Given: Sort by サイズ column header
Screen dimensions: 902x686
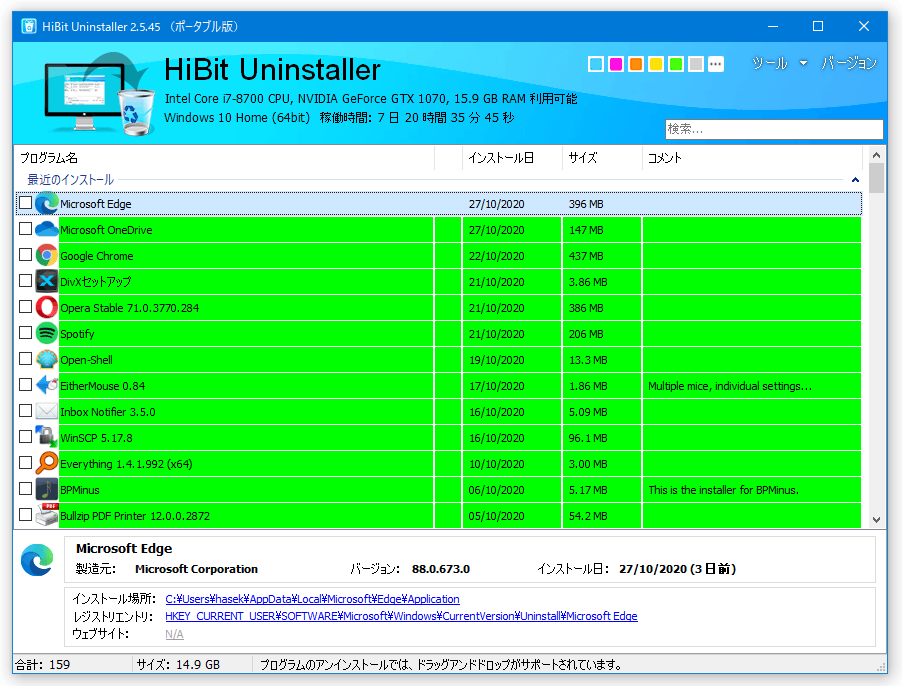Looking at the screenshot, I should point(602,158).
